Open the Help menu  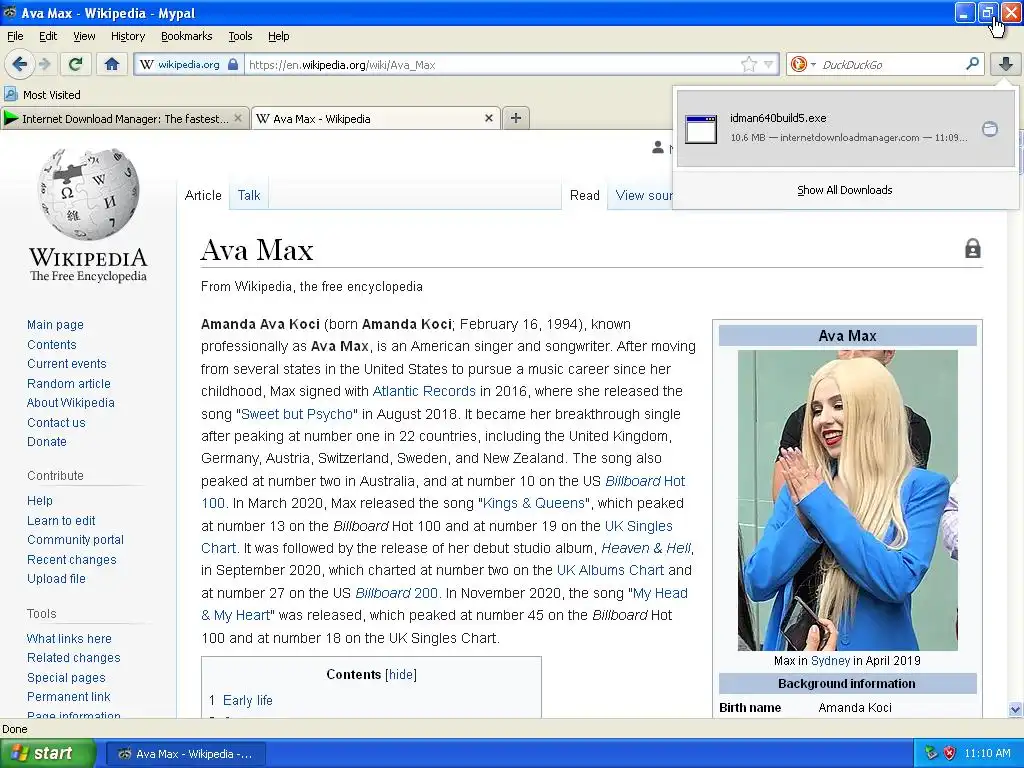(278, 36)
